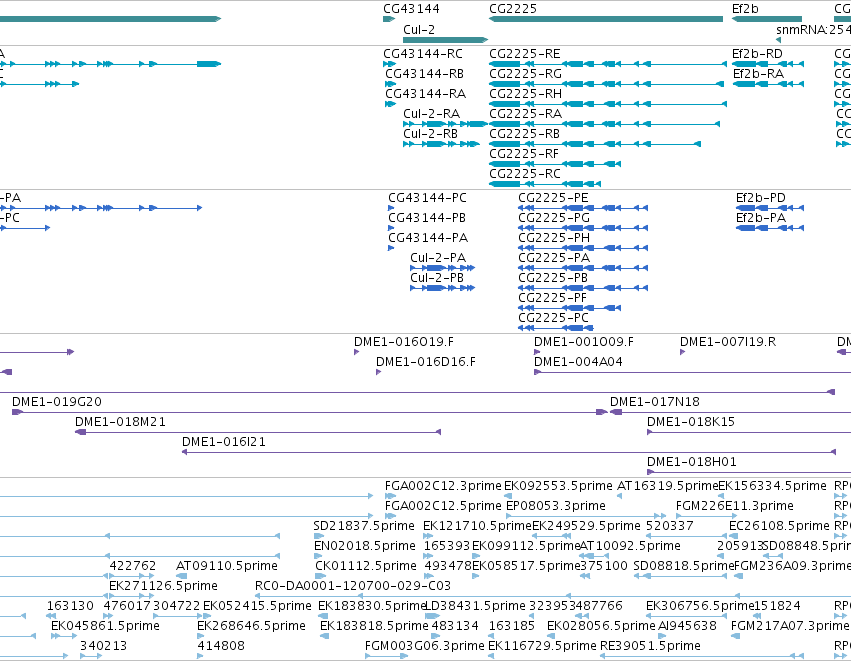Click protein Cul-2-PB label
This screenshot has width=851, height=661.
point(437,278)
